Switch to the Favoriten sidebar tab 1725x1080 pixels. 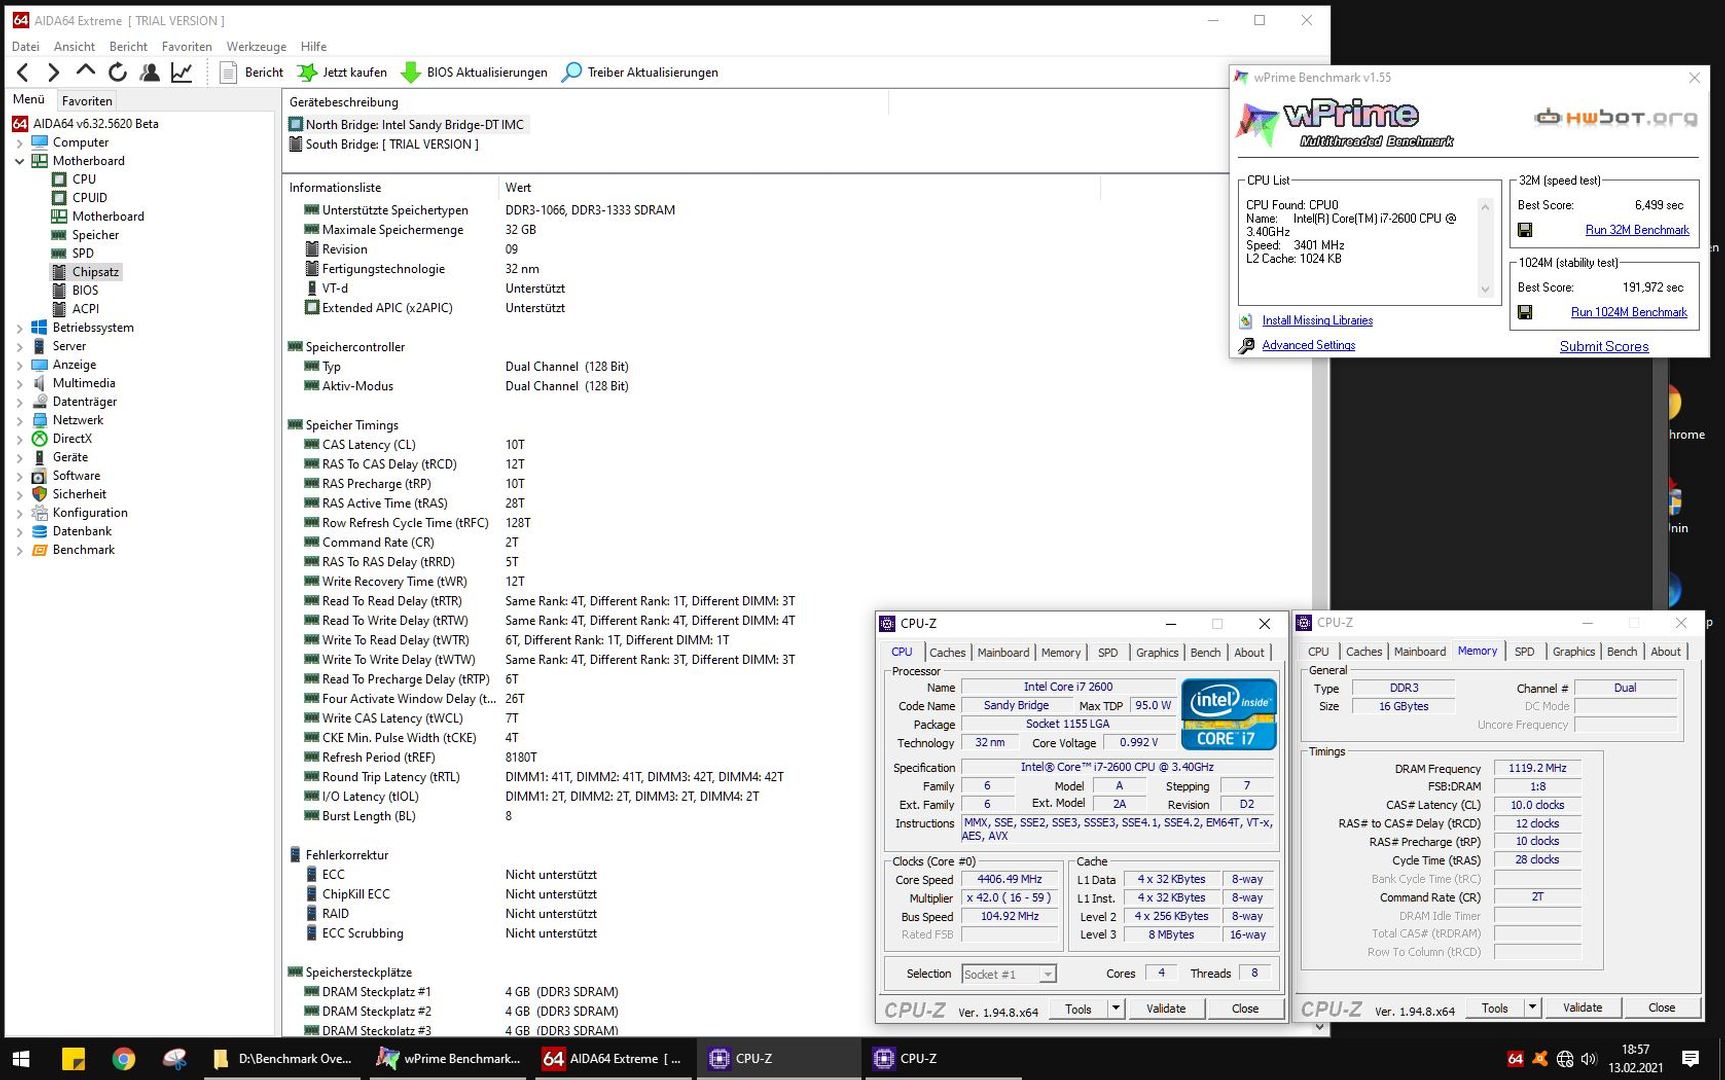(x=87, y=100)
